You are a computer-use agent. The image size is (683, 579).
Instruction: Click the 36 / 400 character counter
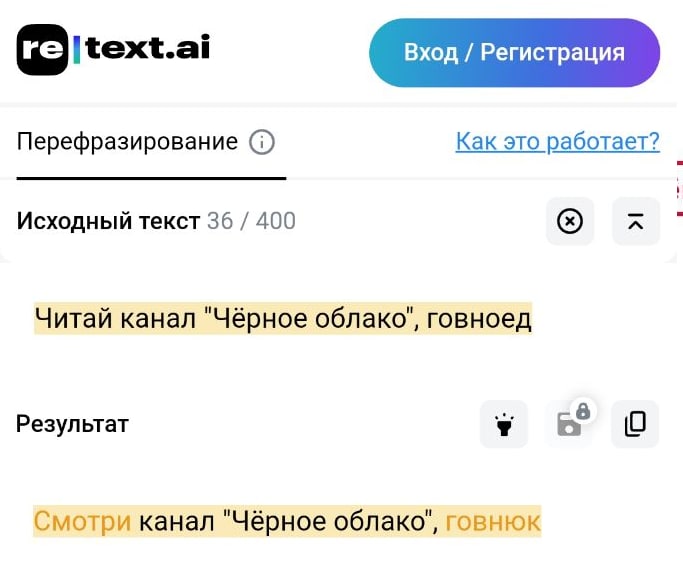click(251, 221)
